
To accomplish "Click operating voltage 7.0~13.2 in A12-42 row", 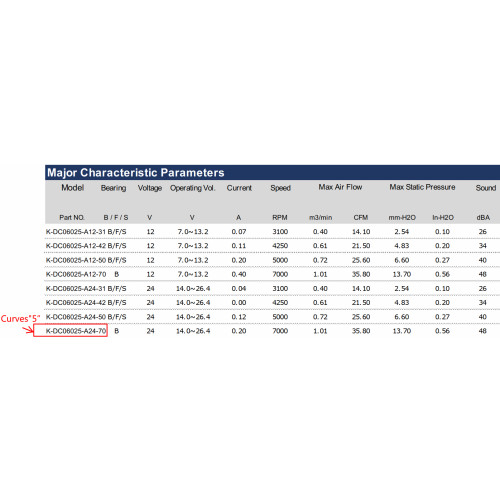I will tap(193, 246).
